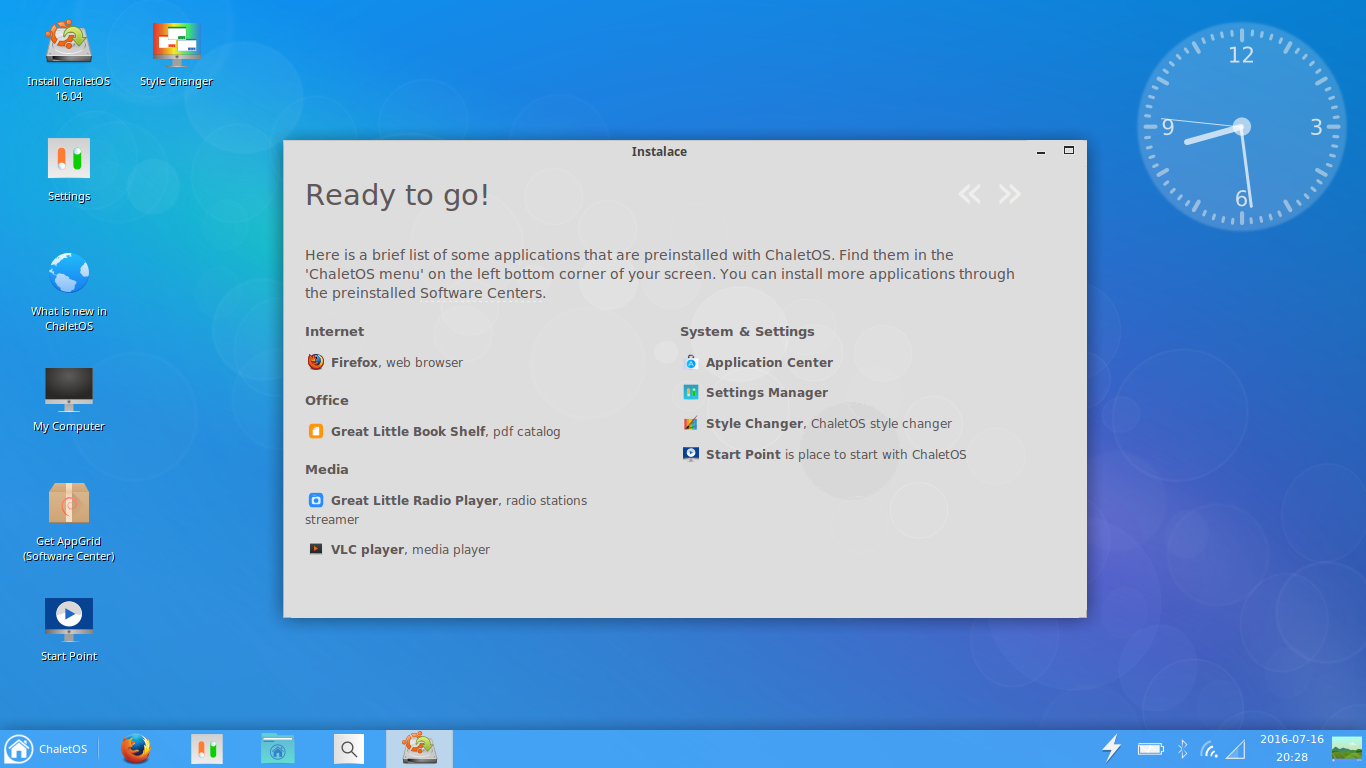Viewport: 1366px width, 768px height.
Task: Launch Firefox from the taskbar
Action: [136, 749]
